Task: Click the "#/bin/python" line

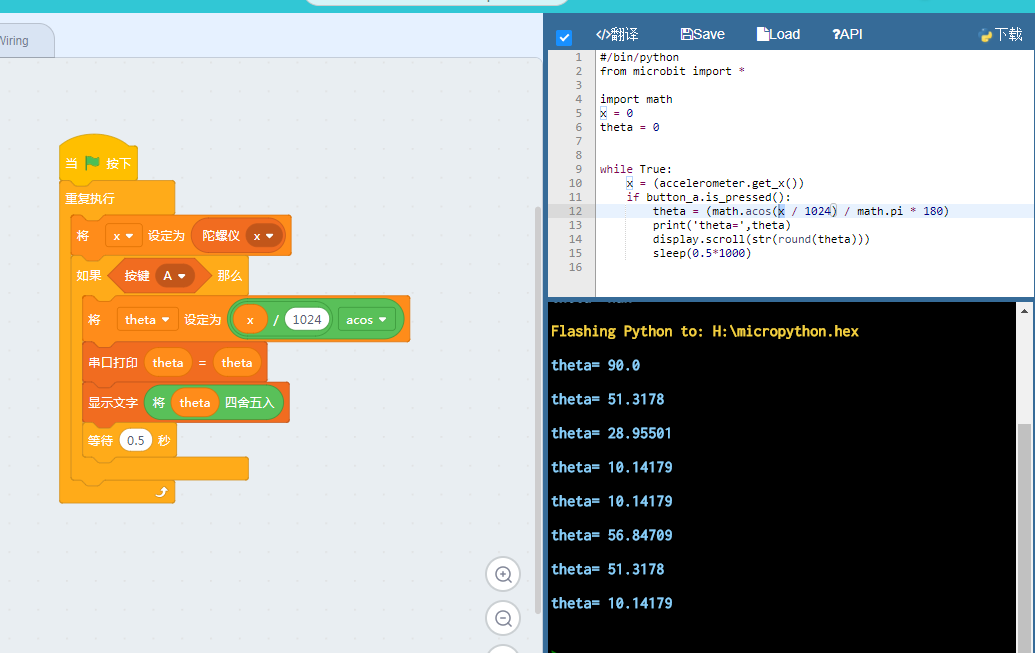Action: [x=639, y=57]
